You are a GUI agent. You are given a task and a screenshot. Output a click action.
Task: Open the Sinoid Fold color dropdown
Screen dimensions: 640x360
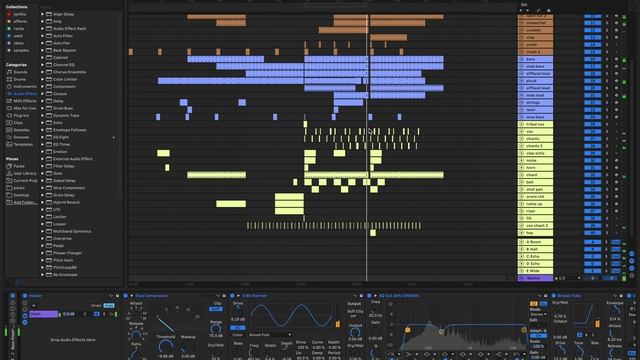point(270,335)
